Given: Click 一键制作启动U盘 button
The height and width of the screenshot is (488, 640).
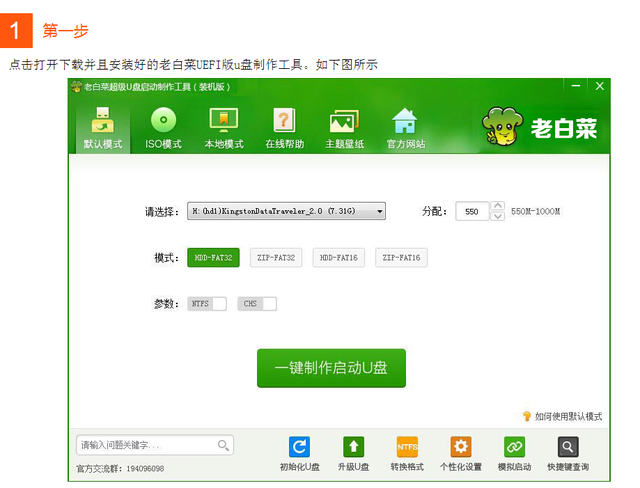Looking at the screenshot, I should 331,368.
